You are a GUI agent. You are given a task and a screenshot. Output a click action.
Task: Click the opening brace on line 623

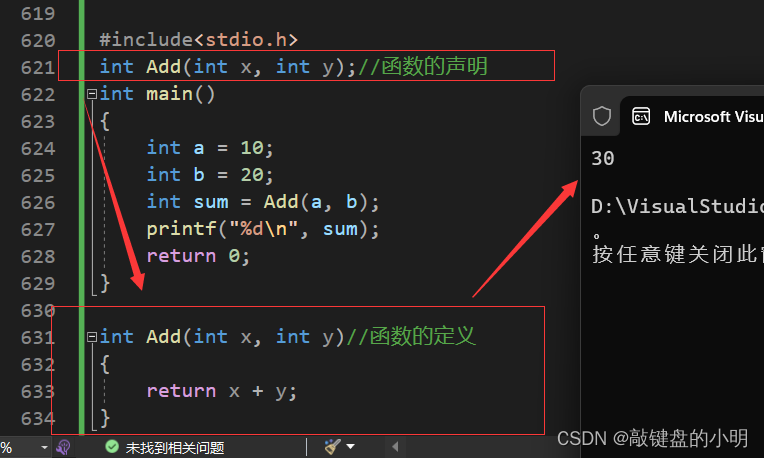tap(105, 121)
